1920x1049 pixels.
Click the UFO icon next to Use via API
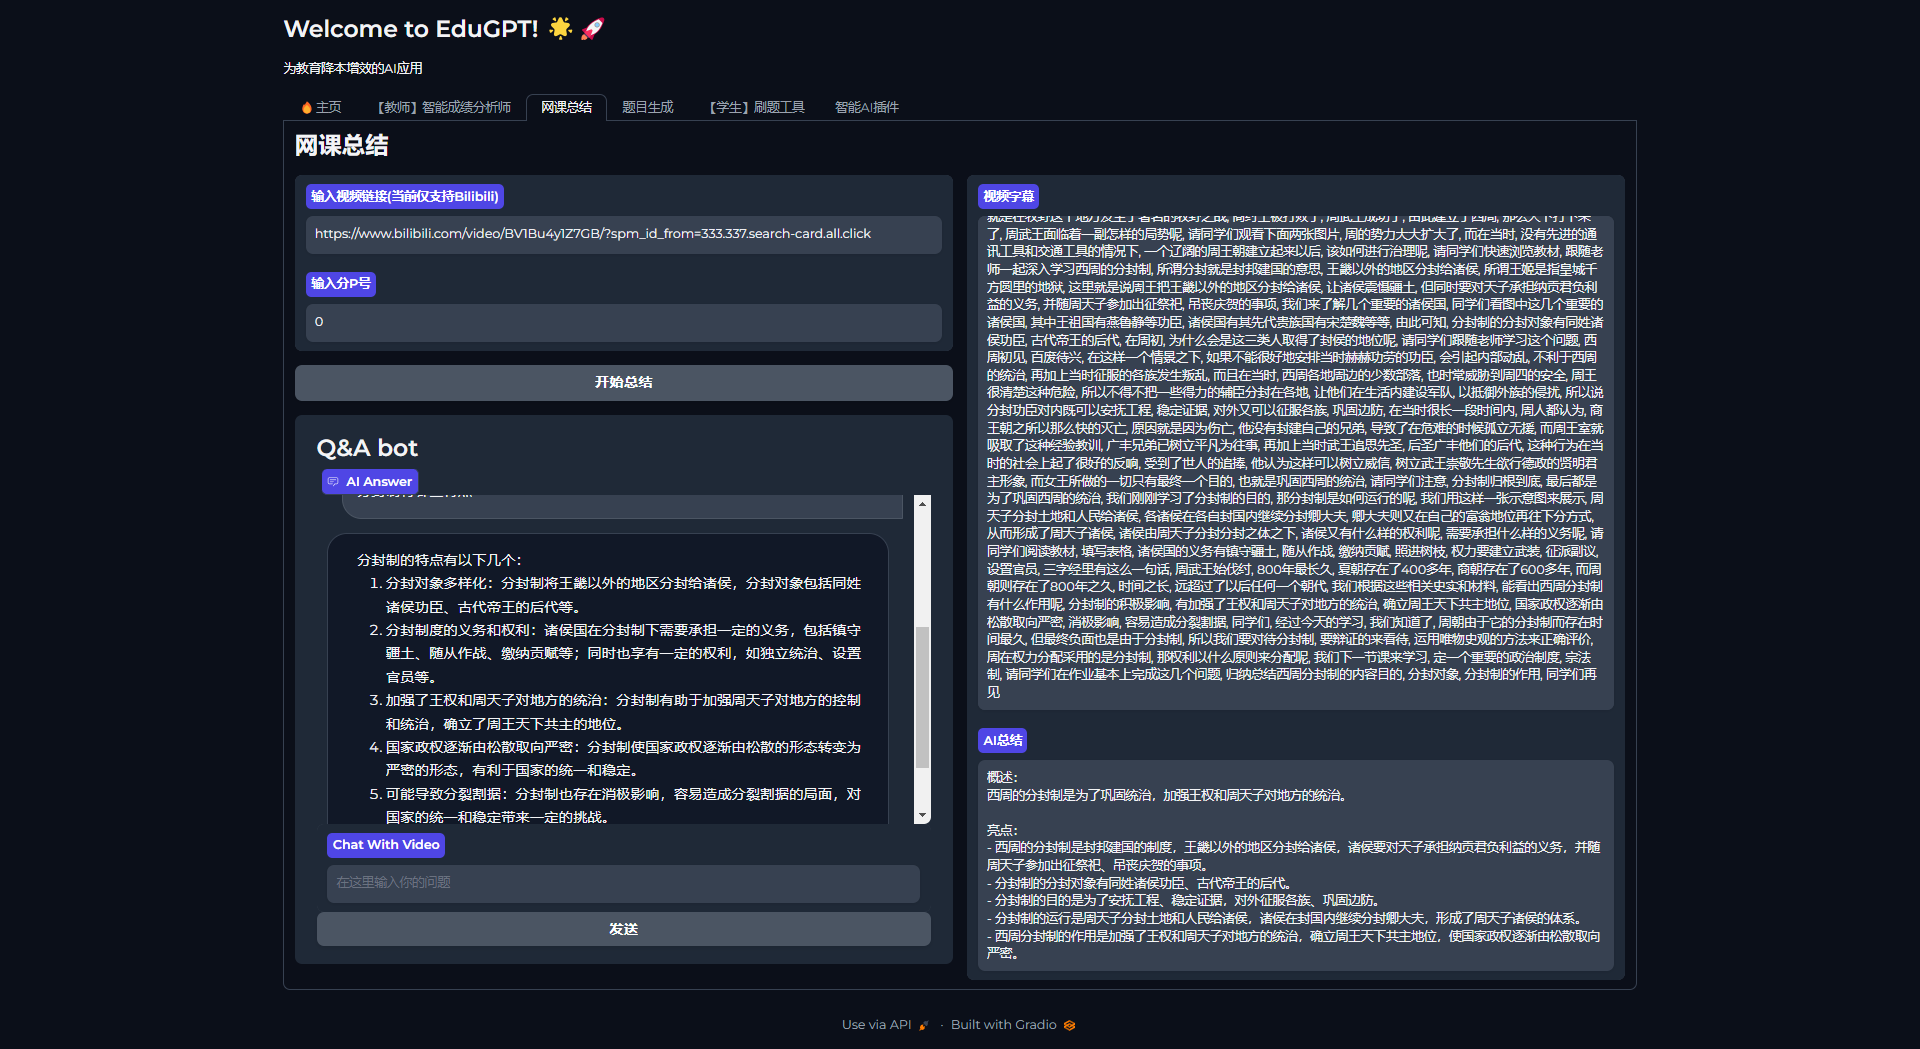(922, 1025)
